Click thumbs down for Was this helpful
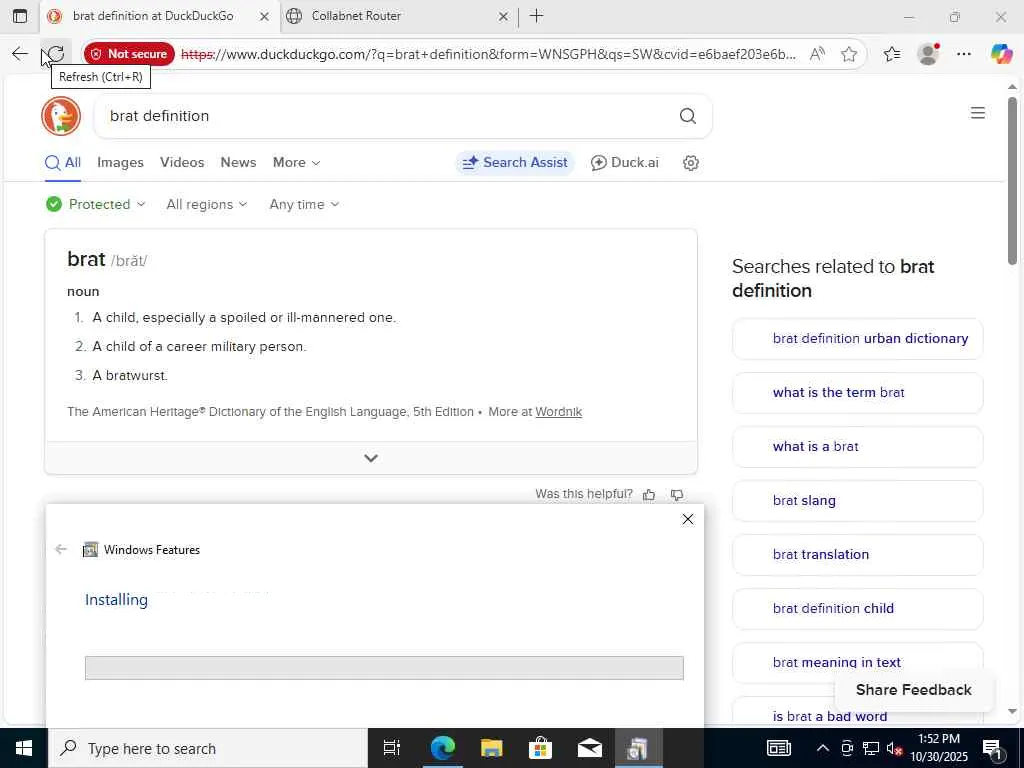The height and width of the screenshot is (768, 1024). point(677,495)
